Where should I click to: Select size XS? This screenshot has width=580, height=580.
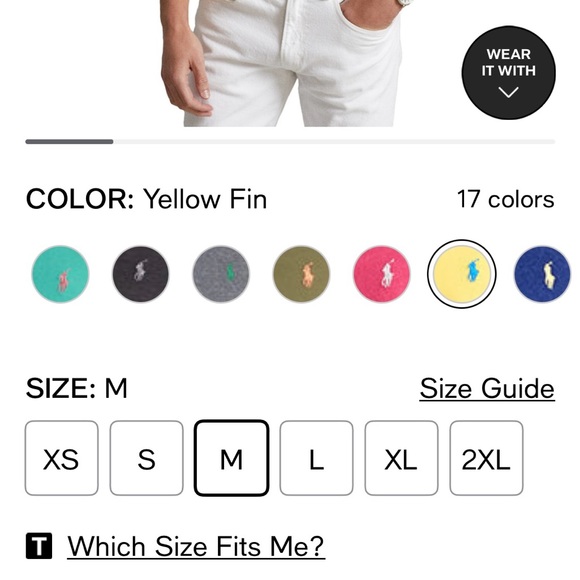pyautogui.click(x=62, y=458)
